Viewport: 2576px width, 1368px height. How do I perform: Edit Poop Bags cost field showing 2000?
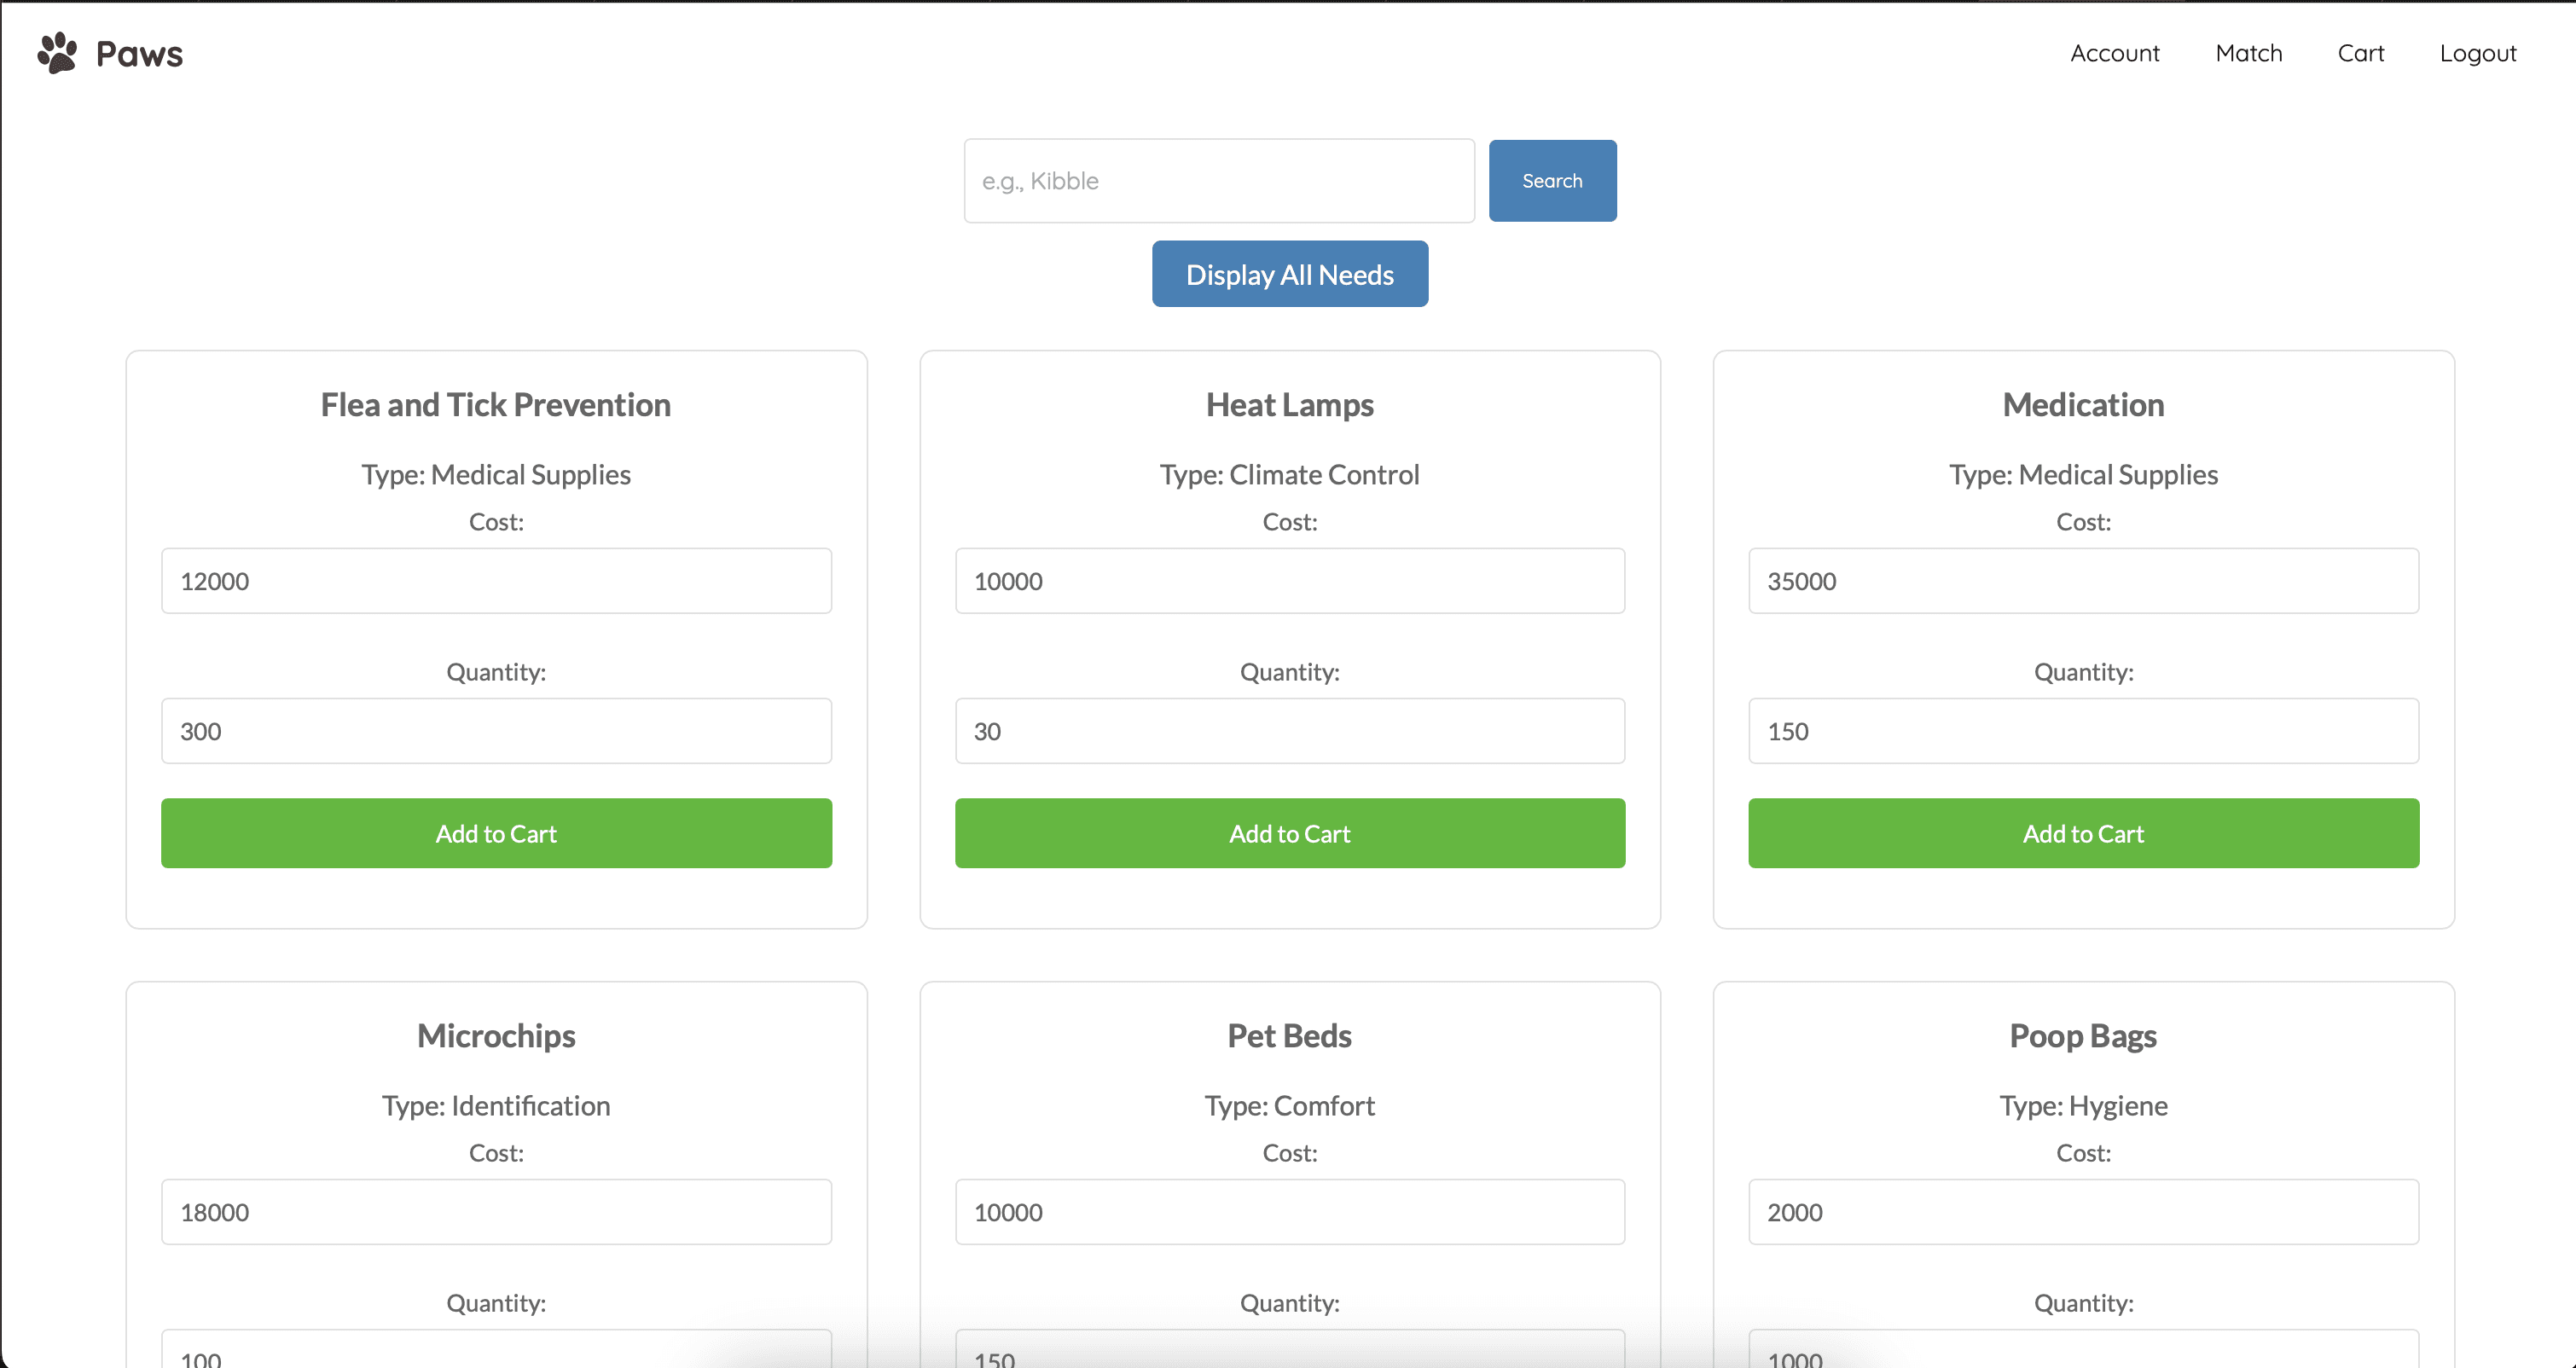[x=2083, y=1212]
